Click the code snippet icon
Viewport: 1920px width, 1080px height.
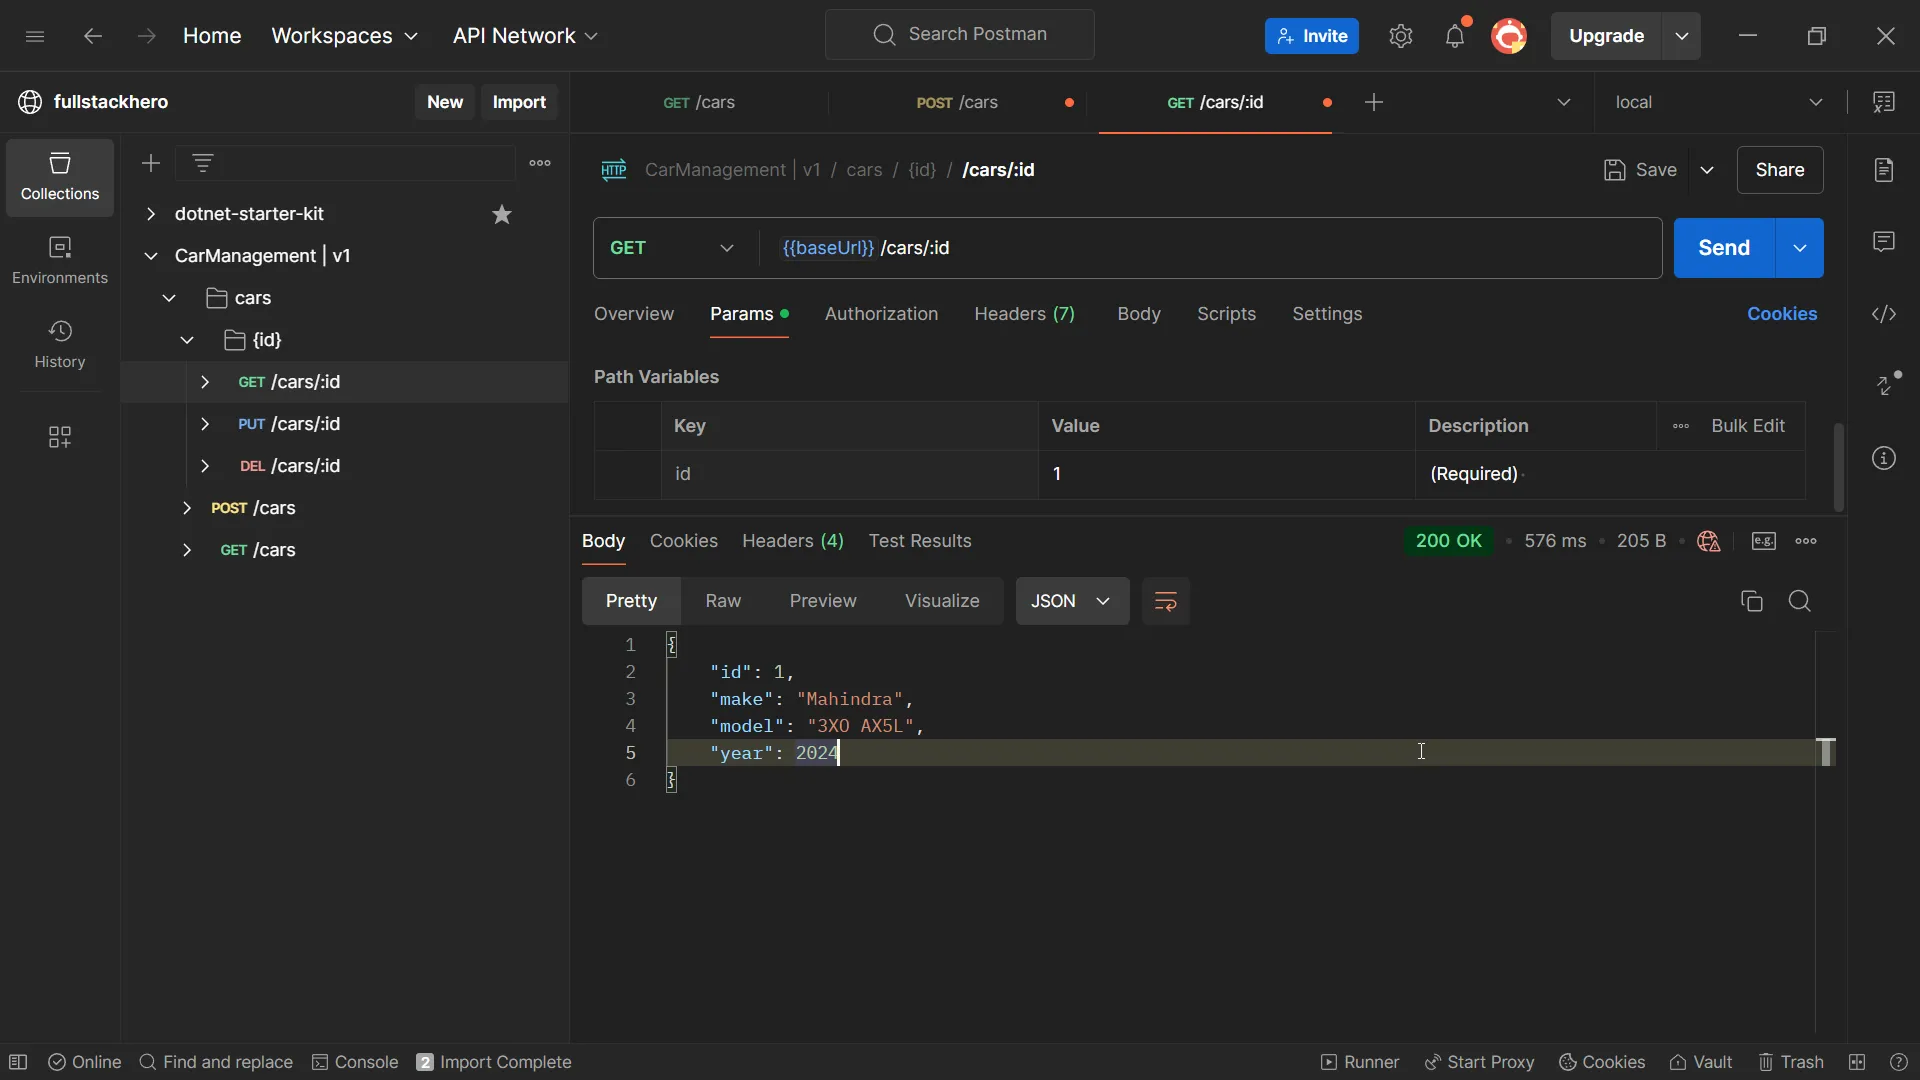1886,314
